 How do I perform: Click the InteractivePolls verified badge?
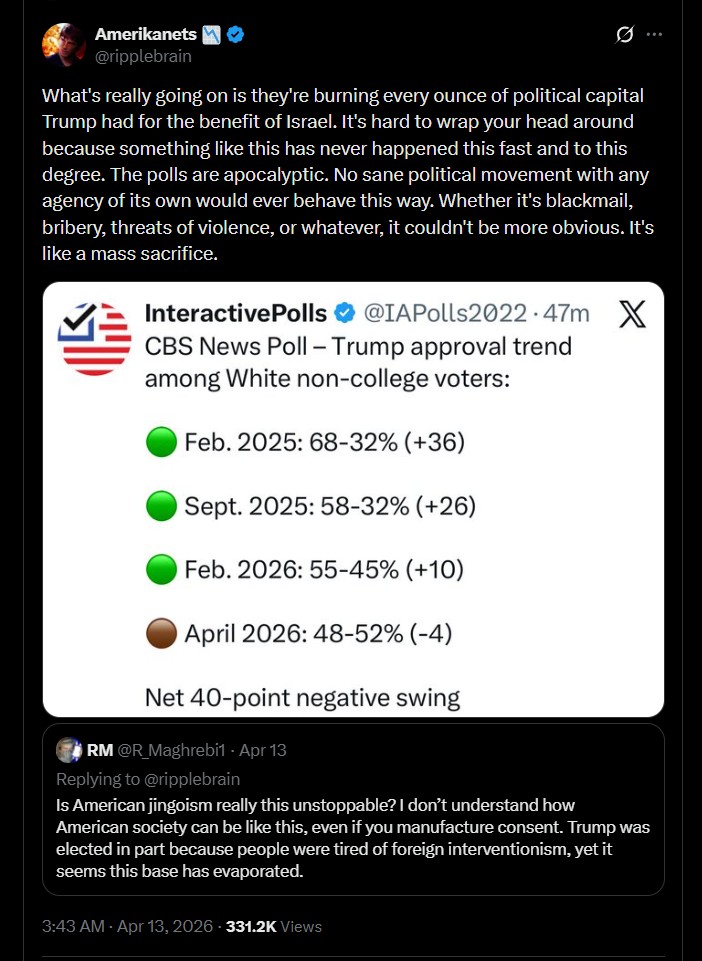[x=345, y=313]
